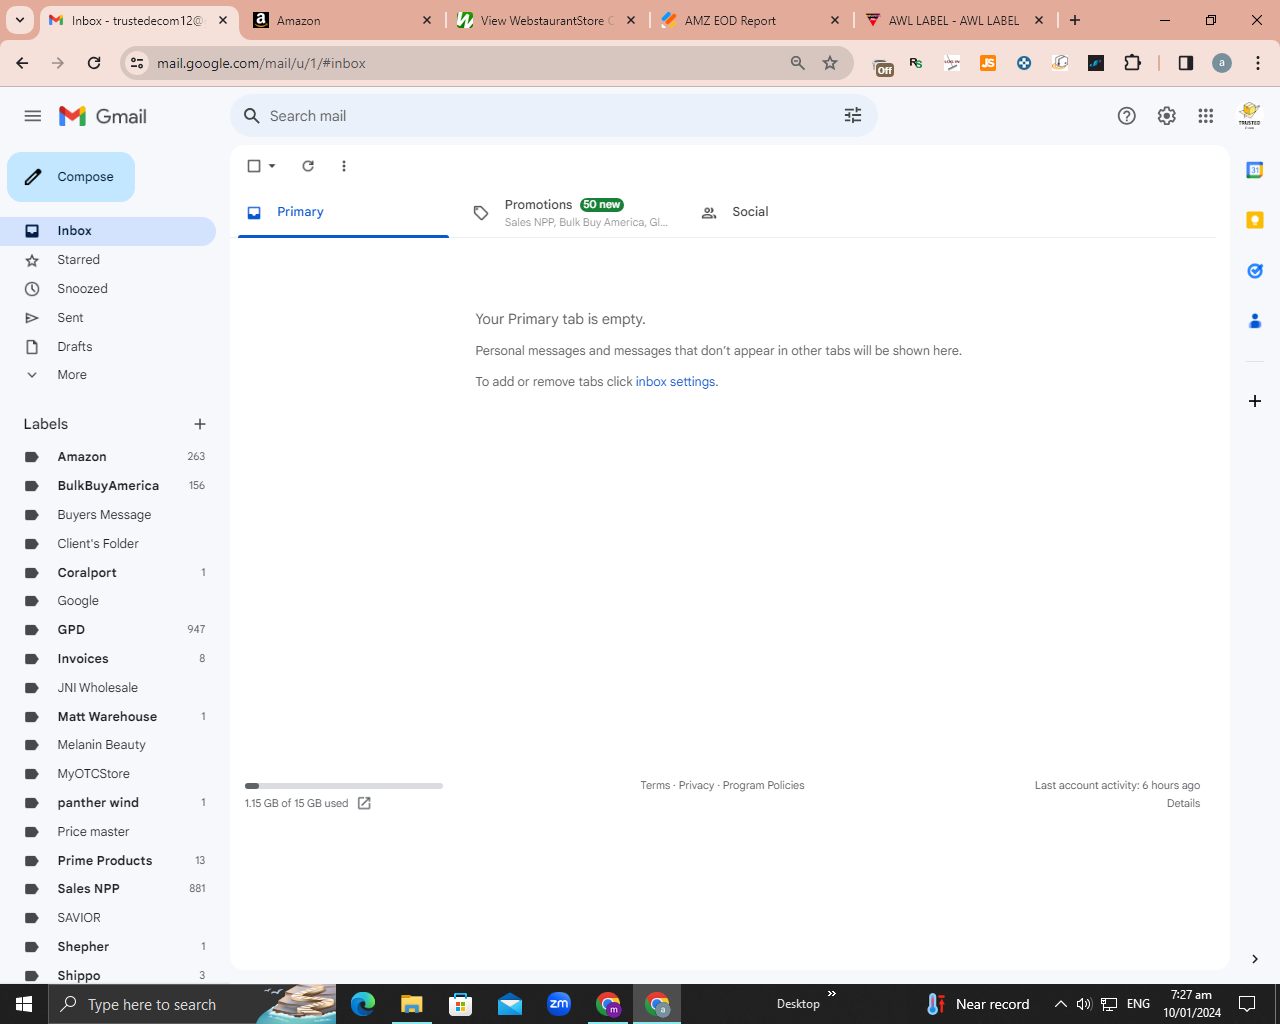
Task: Switch to View WebstaurantStore browser tab
Action: pos(546,20)
